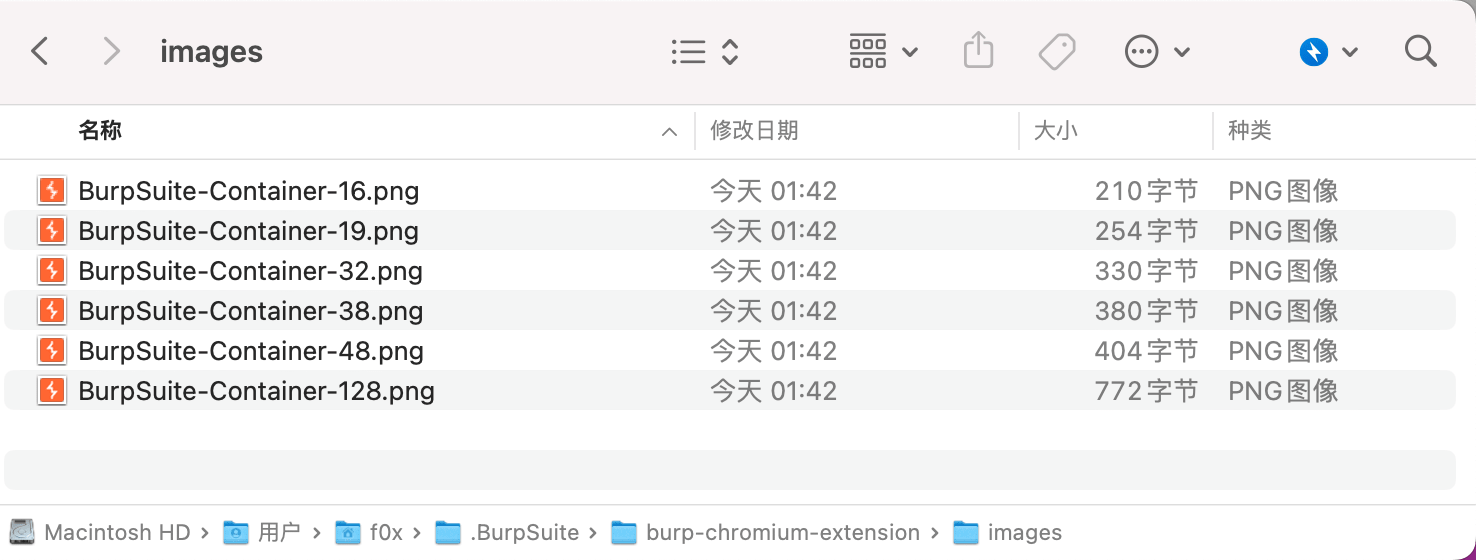Screen dimensions: 1476x560
Task: Click the BurpSuite-Container-128.png file icon
Action: pos(52,391)
